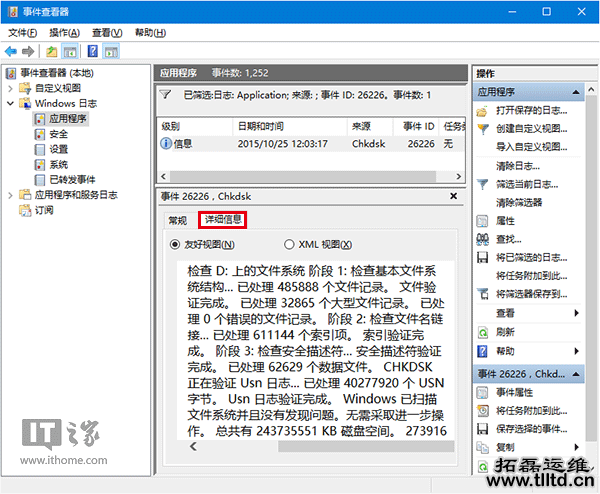Open the 帮助(H) menu
Viewport: 600px width, 494px height.
point(150,33)
